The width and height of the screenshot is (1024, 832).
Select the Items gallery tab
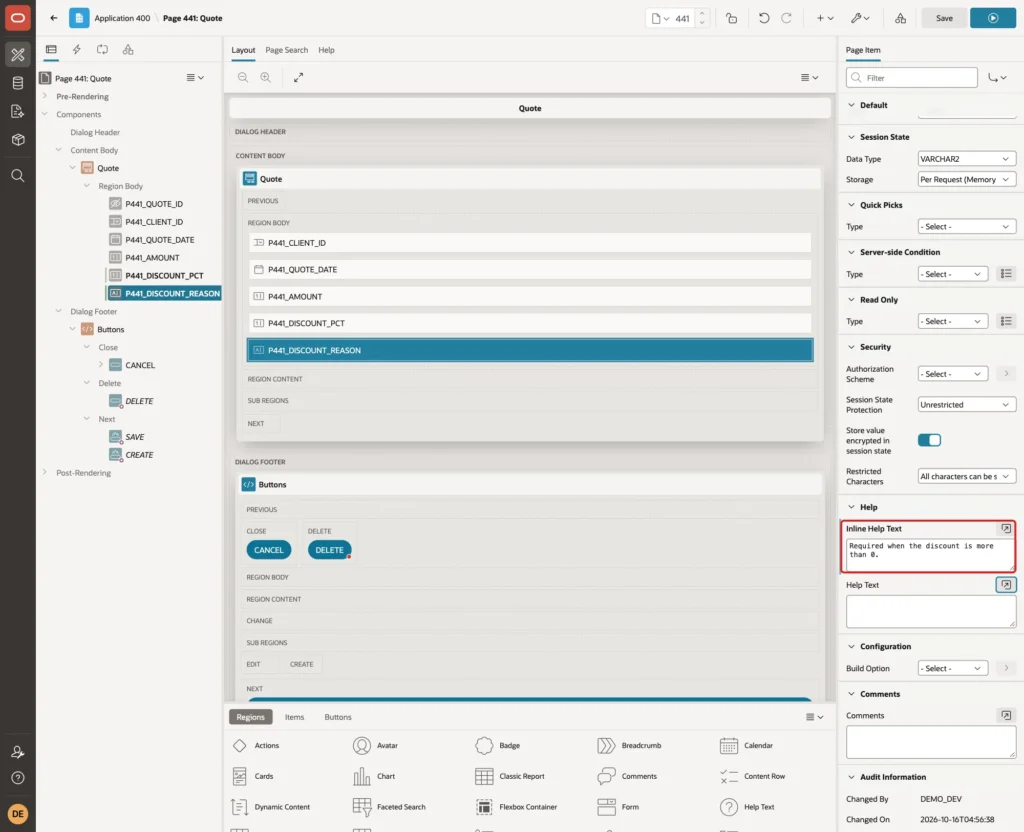coord(294,717)
